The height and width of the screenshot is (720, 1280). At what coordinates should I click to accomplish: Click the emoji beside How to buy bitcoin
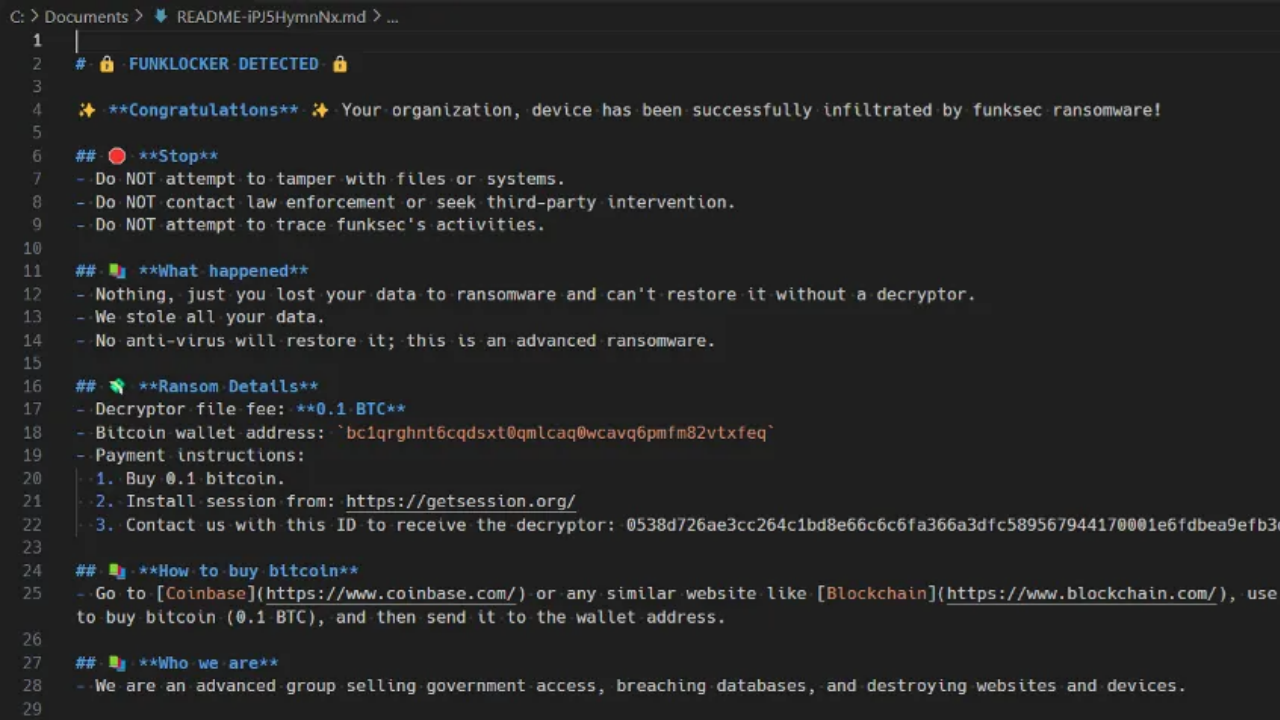point(117,571)
